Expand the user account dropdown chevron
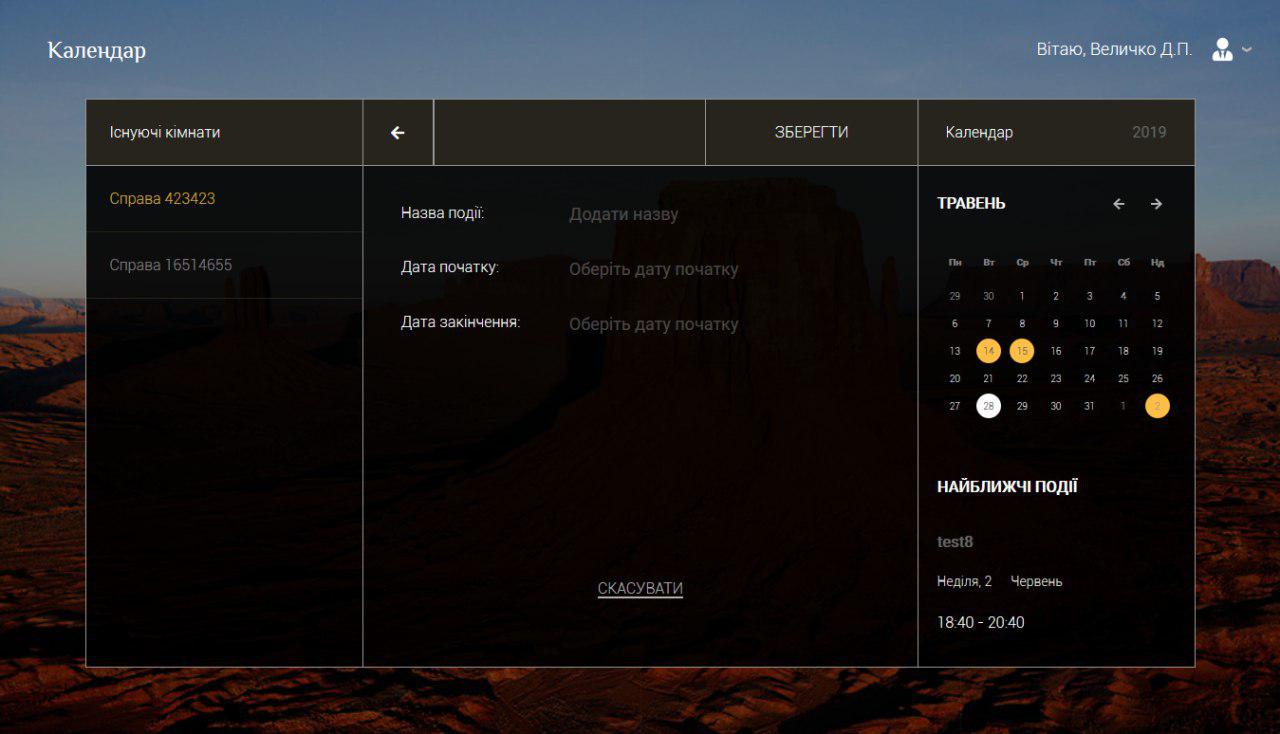1280x734 pixels. pos(1247,50)
